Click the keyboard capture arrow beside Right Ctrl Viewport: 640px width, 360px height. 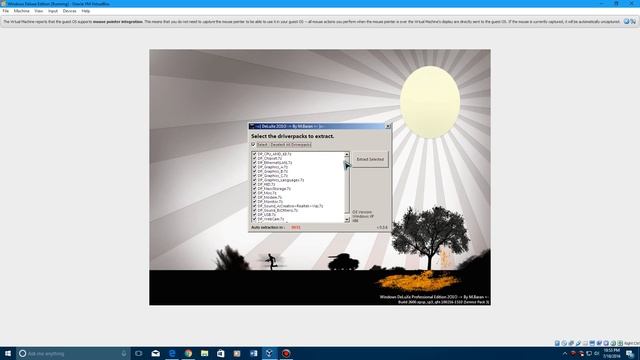click(620, 343)
